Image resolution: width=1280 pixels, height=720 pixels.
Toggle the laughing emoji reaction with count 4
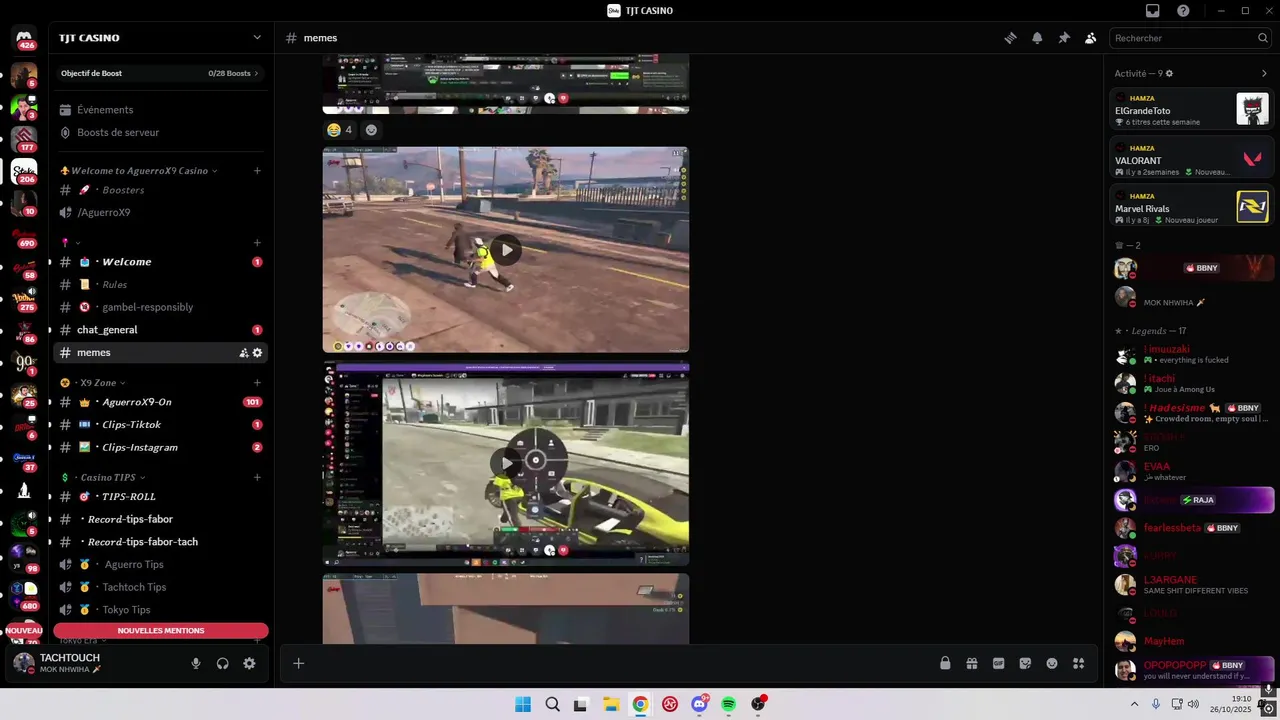click(x=340, y=130)
